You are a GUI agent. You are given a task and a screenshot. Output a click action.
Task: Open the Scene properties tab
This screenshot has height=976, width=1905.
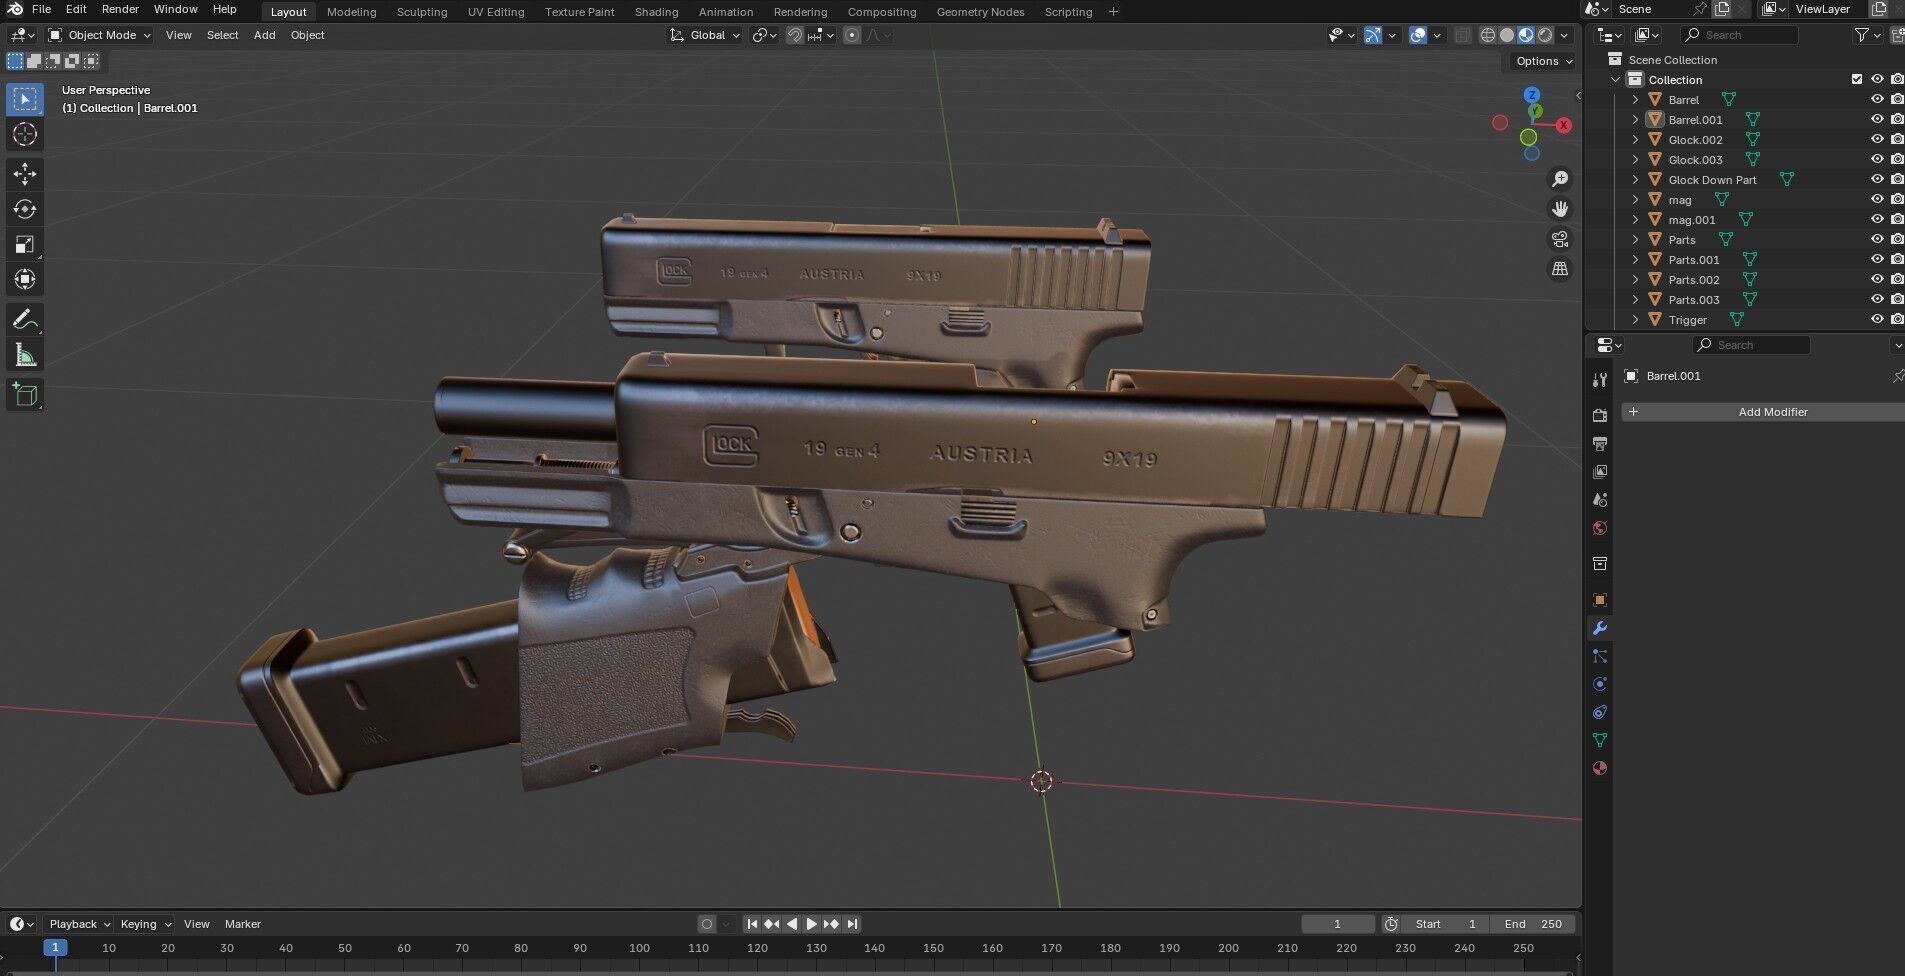point(1600,499)
